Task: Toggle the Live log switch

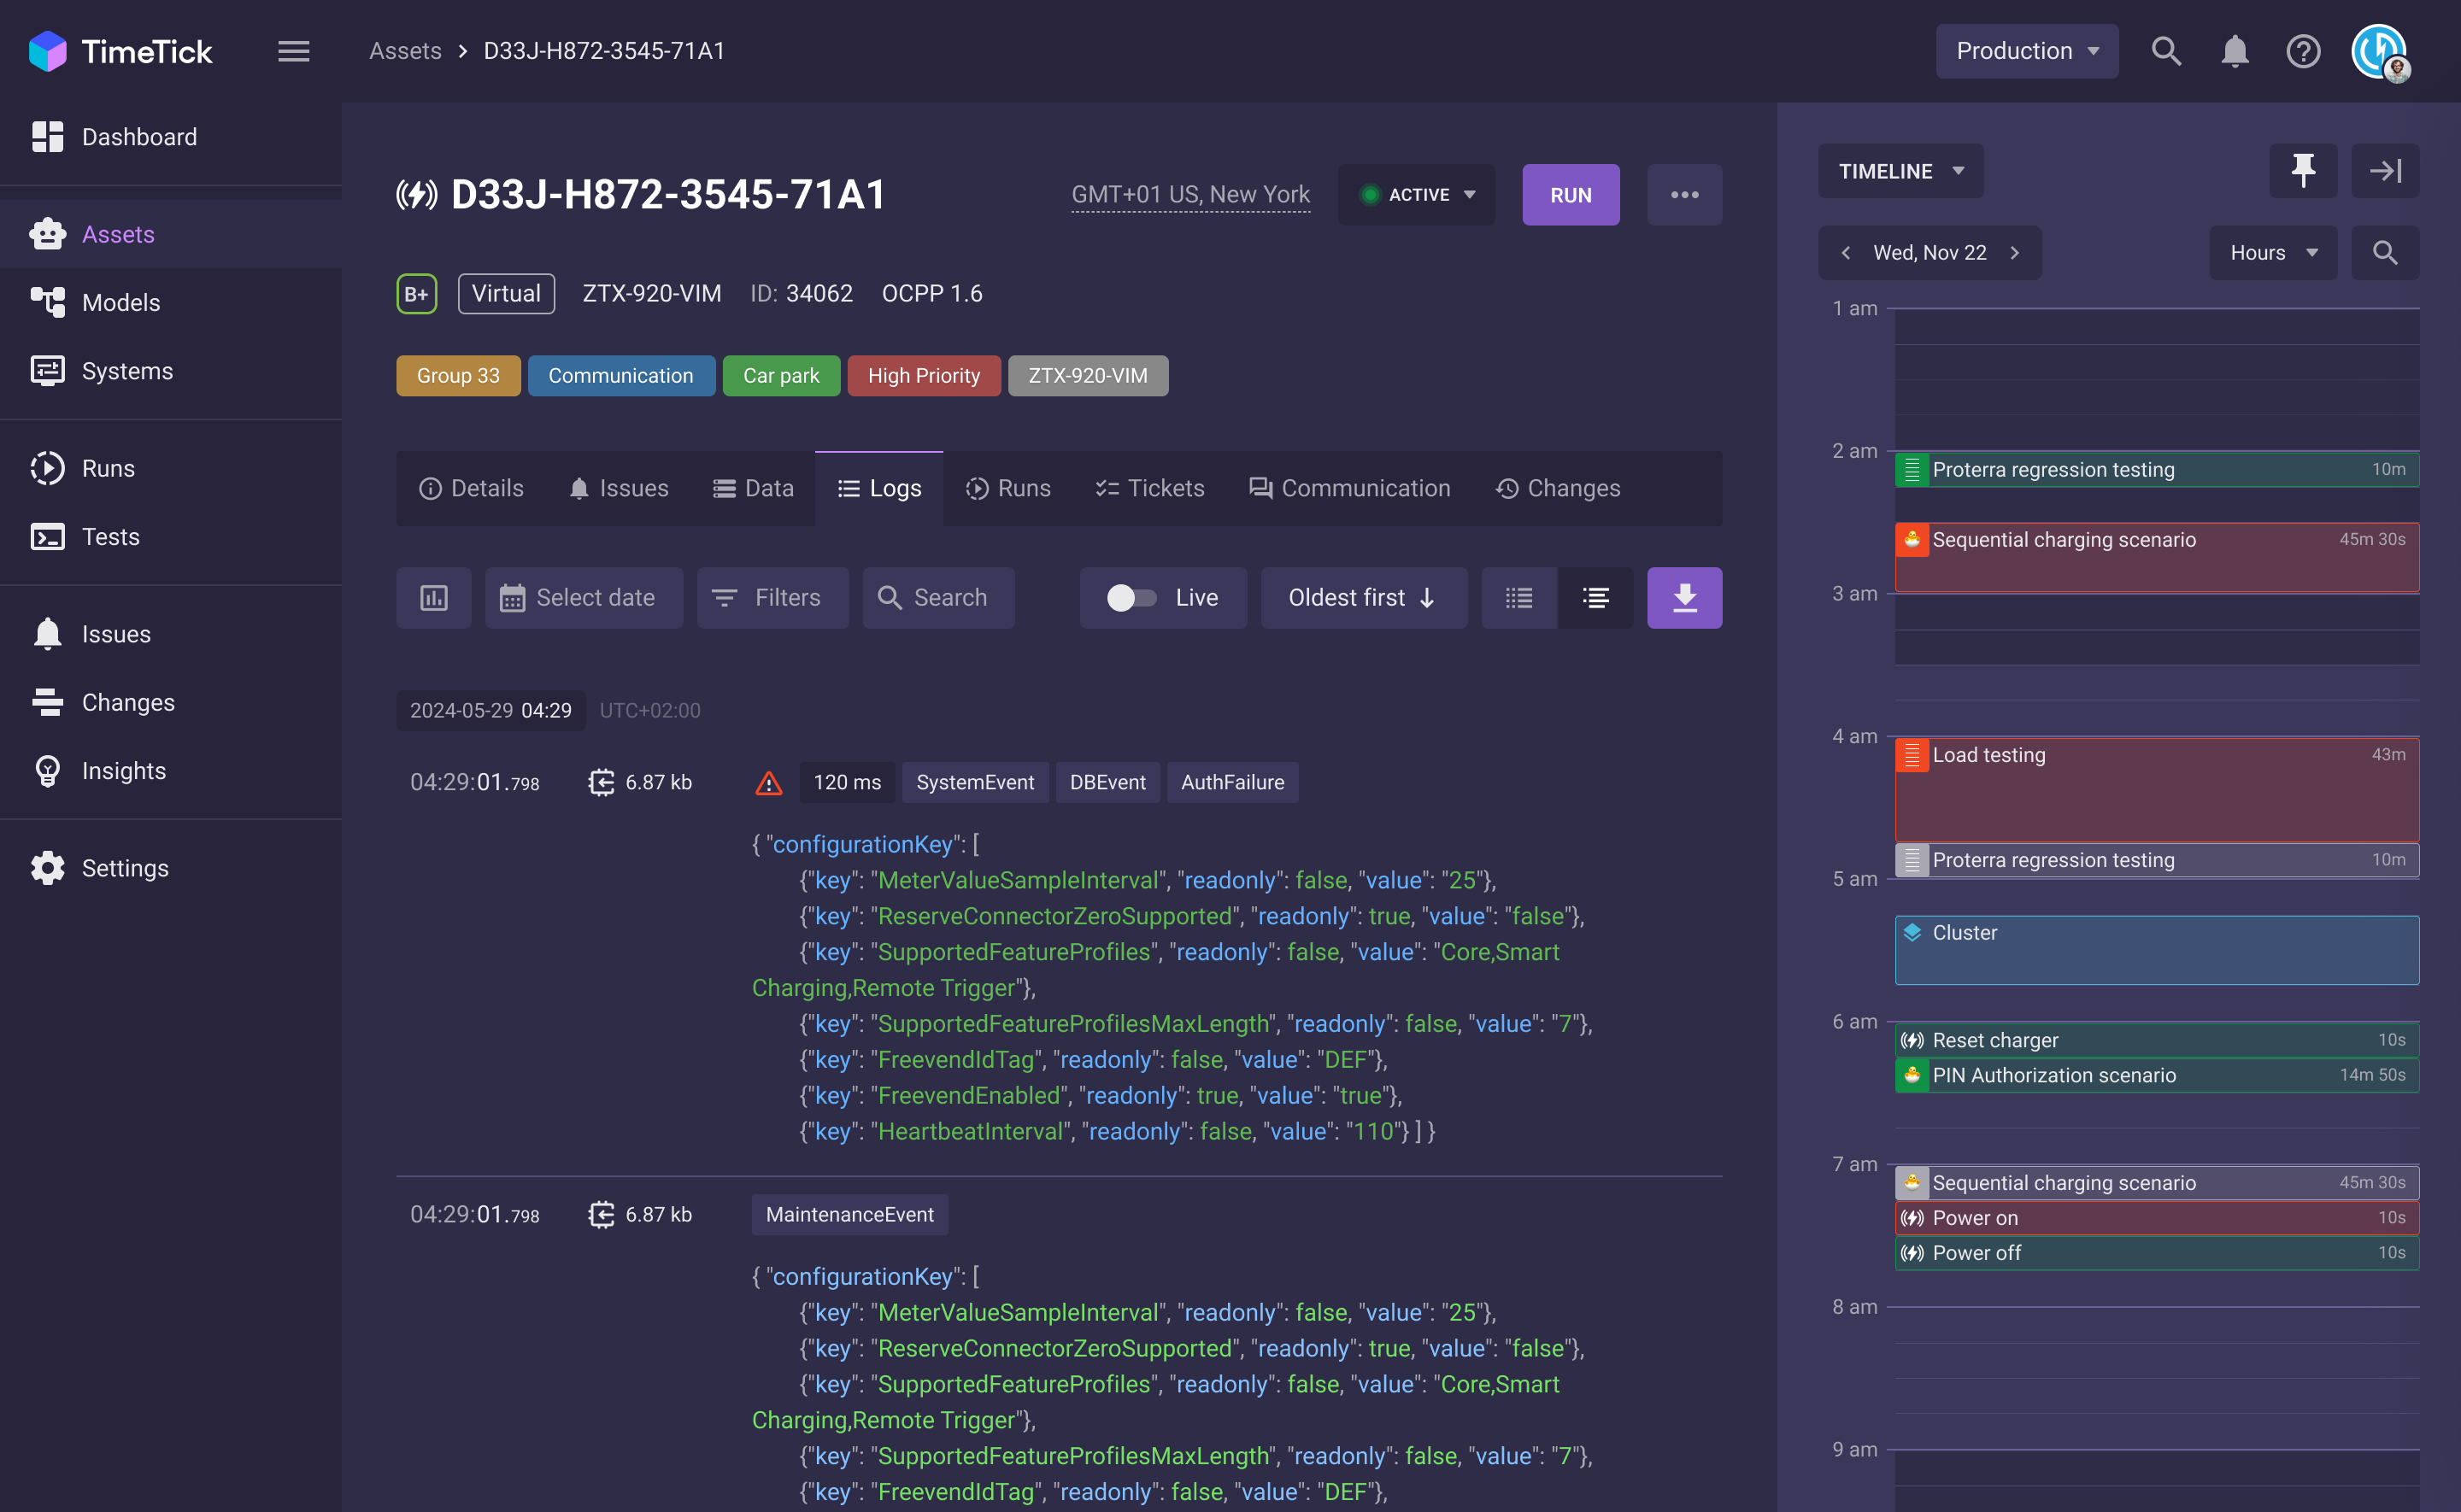Action: [x=1131, y=598]
